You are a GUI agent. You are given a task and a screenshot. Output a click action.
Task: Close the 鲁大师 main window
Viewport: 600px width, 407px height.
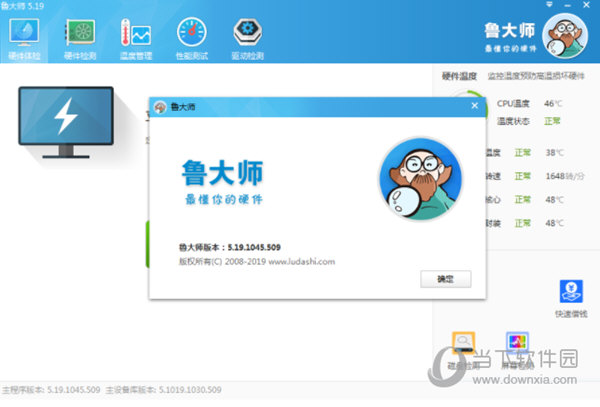(586, 5)
